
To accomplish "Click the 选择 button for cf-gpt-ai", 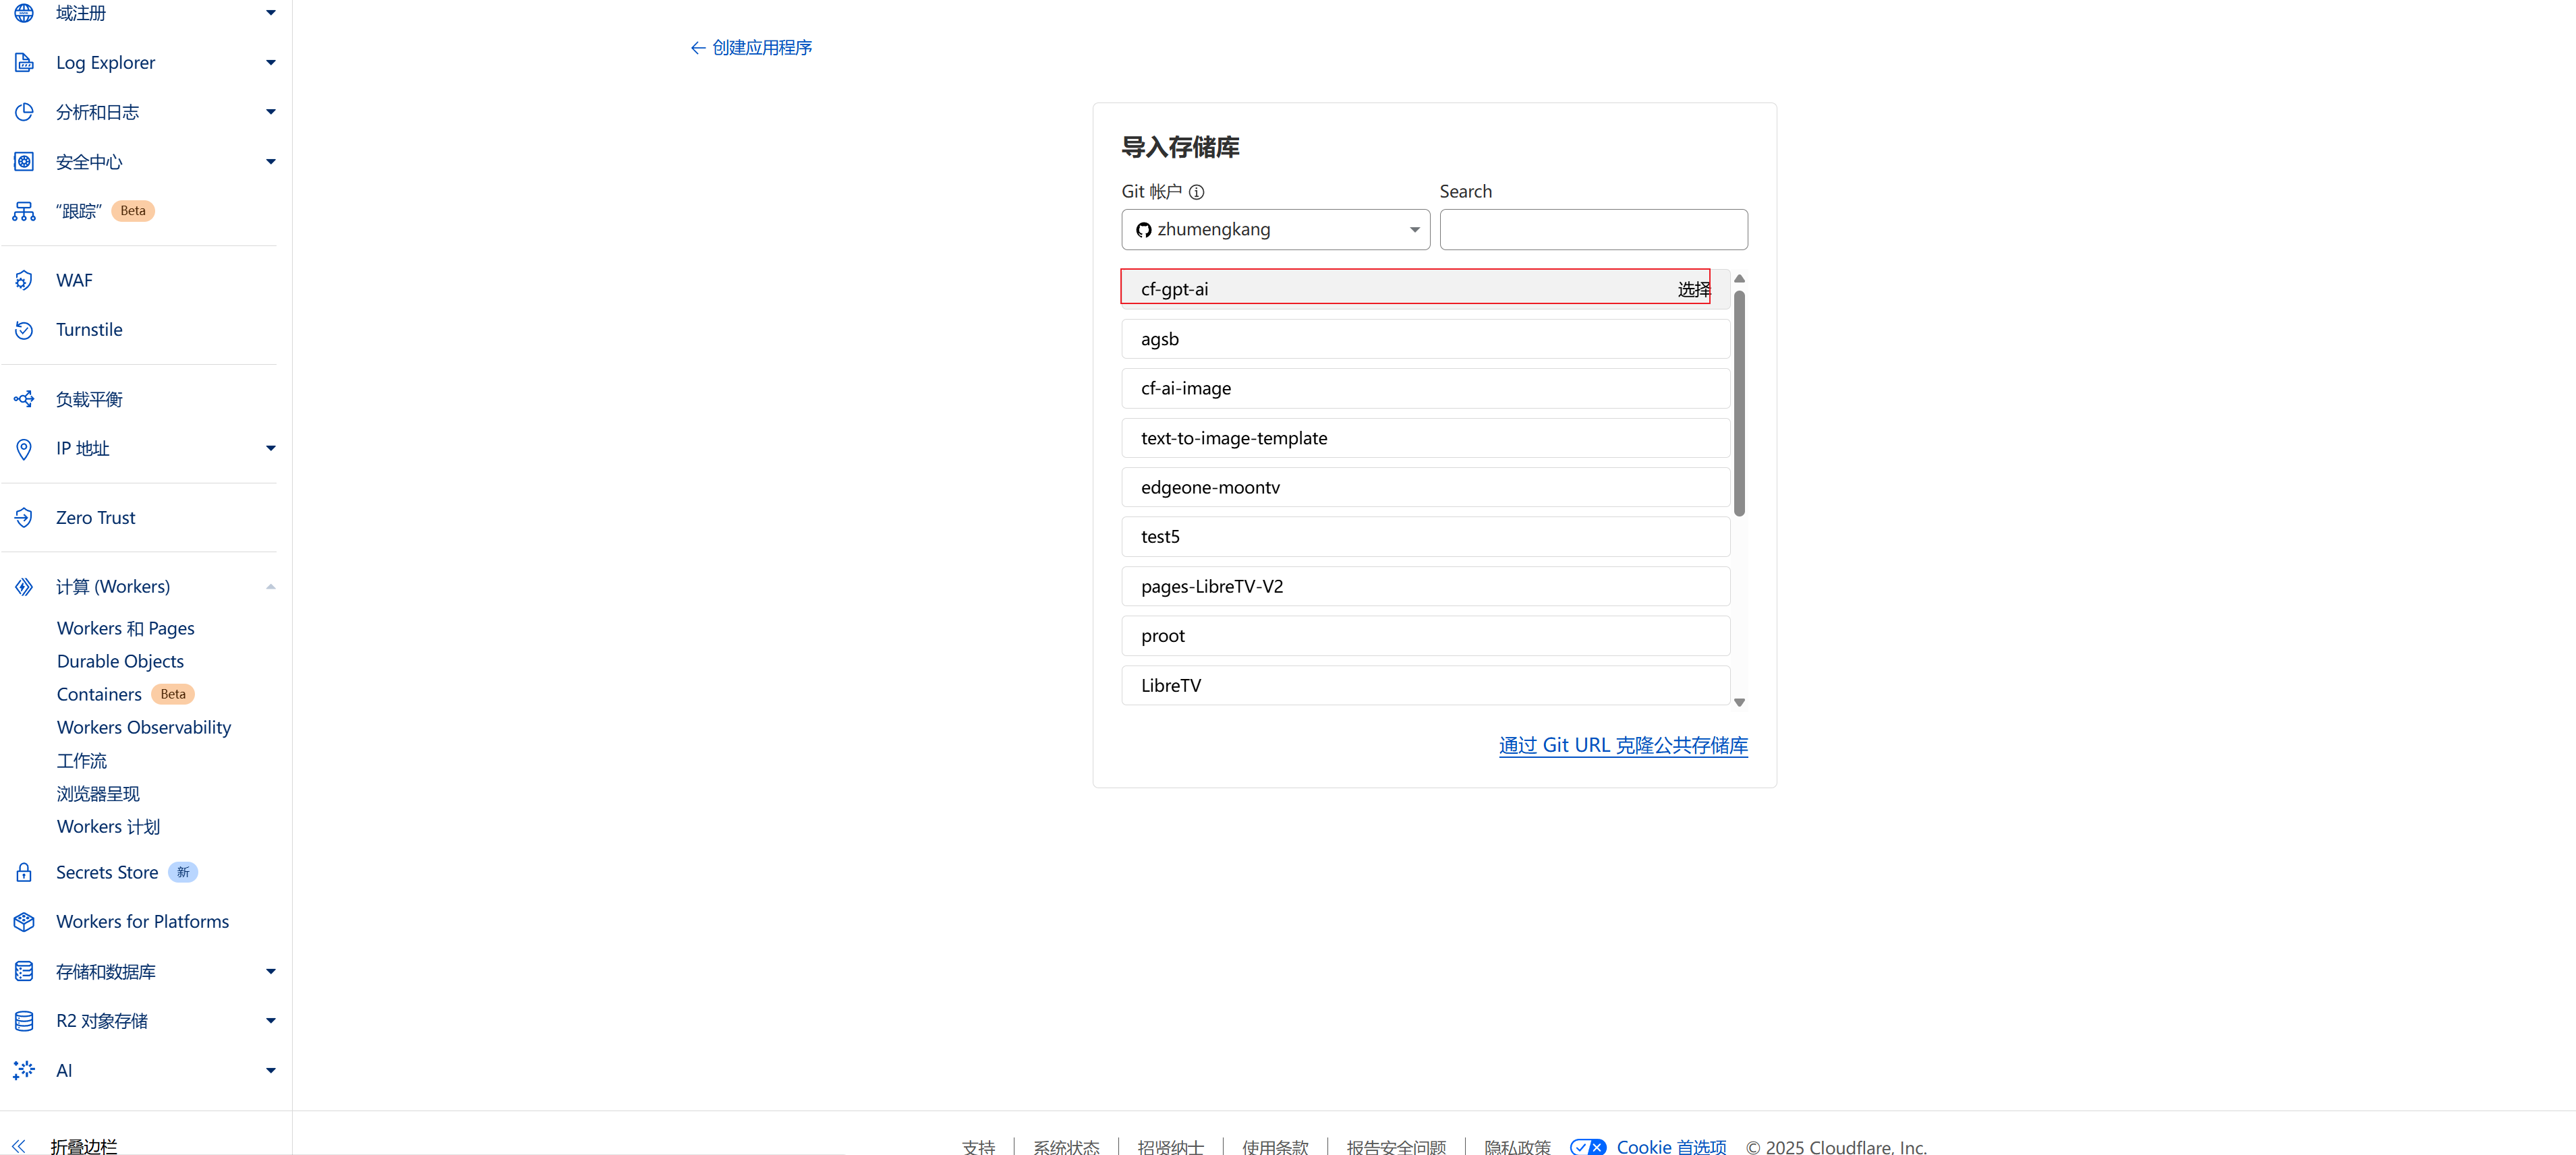I will pyautogui.click(x=1694, y=290).
